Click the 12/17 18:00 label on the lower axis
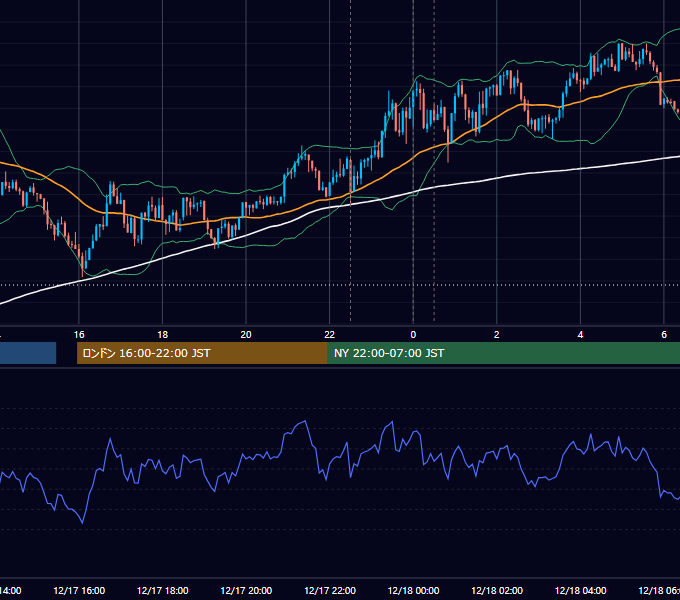This screenshot has height=600, width=680. click(163, 590)
